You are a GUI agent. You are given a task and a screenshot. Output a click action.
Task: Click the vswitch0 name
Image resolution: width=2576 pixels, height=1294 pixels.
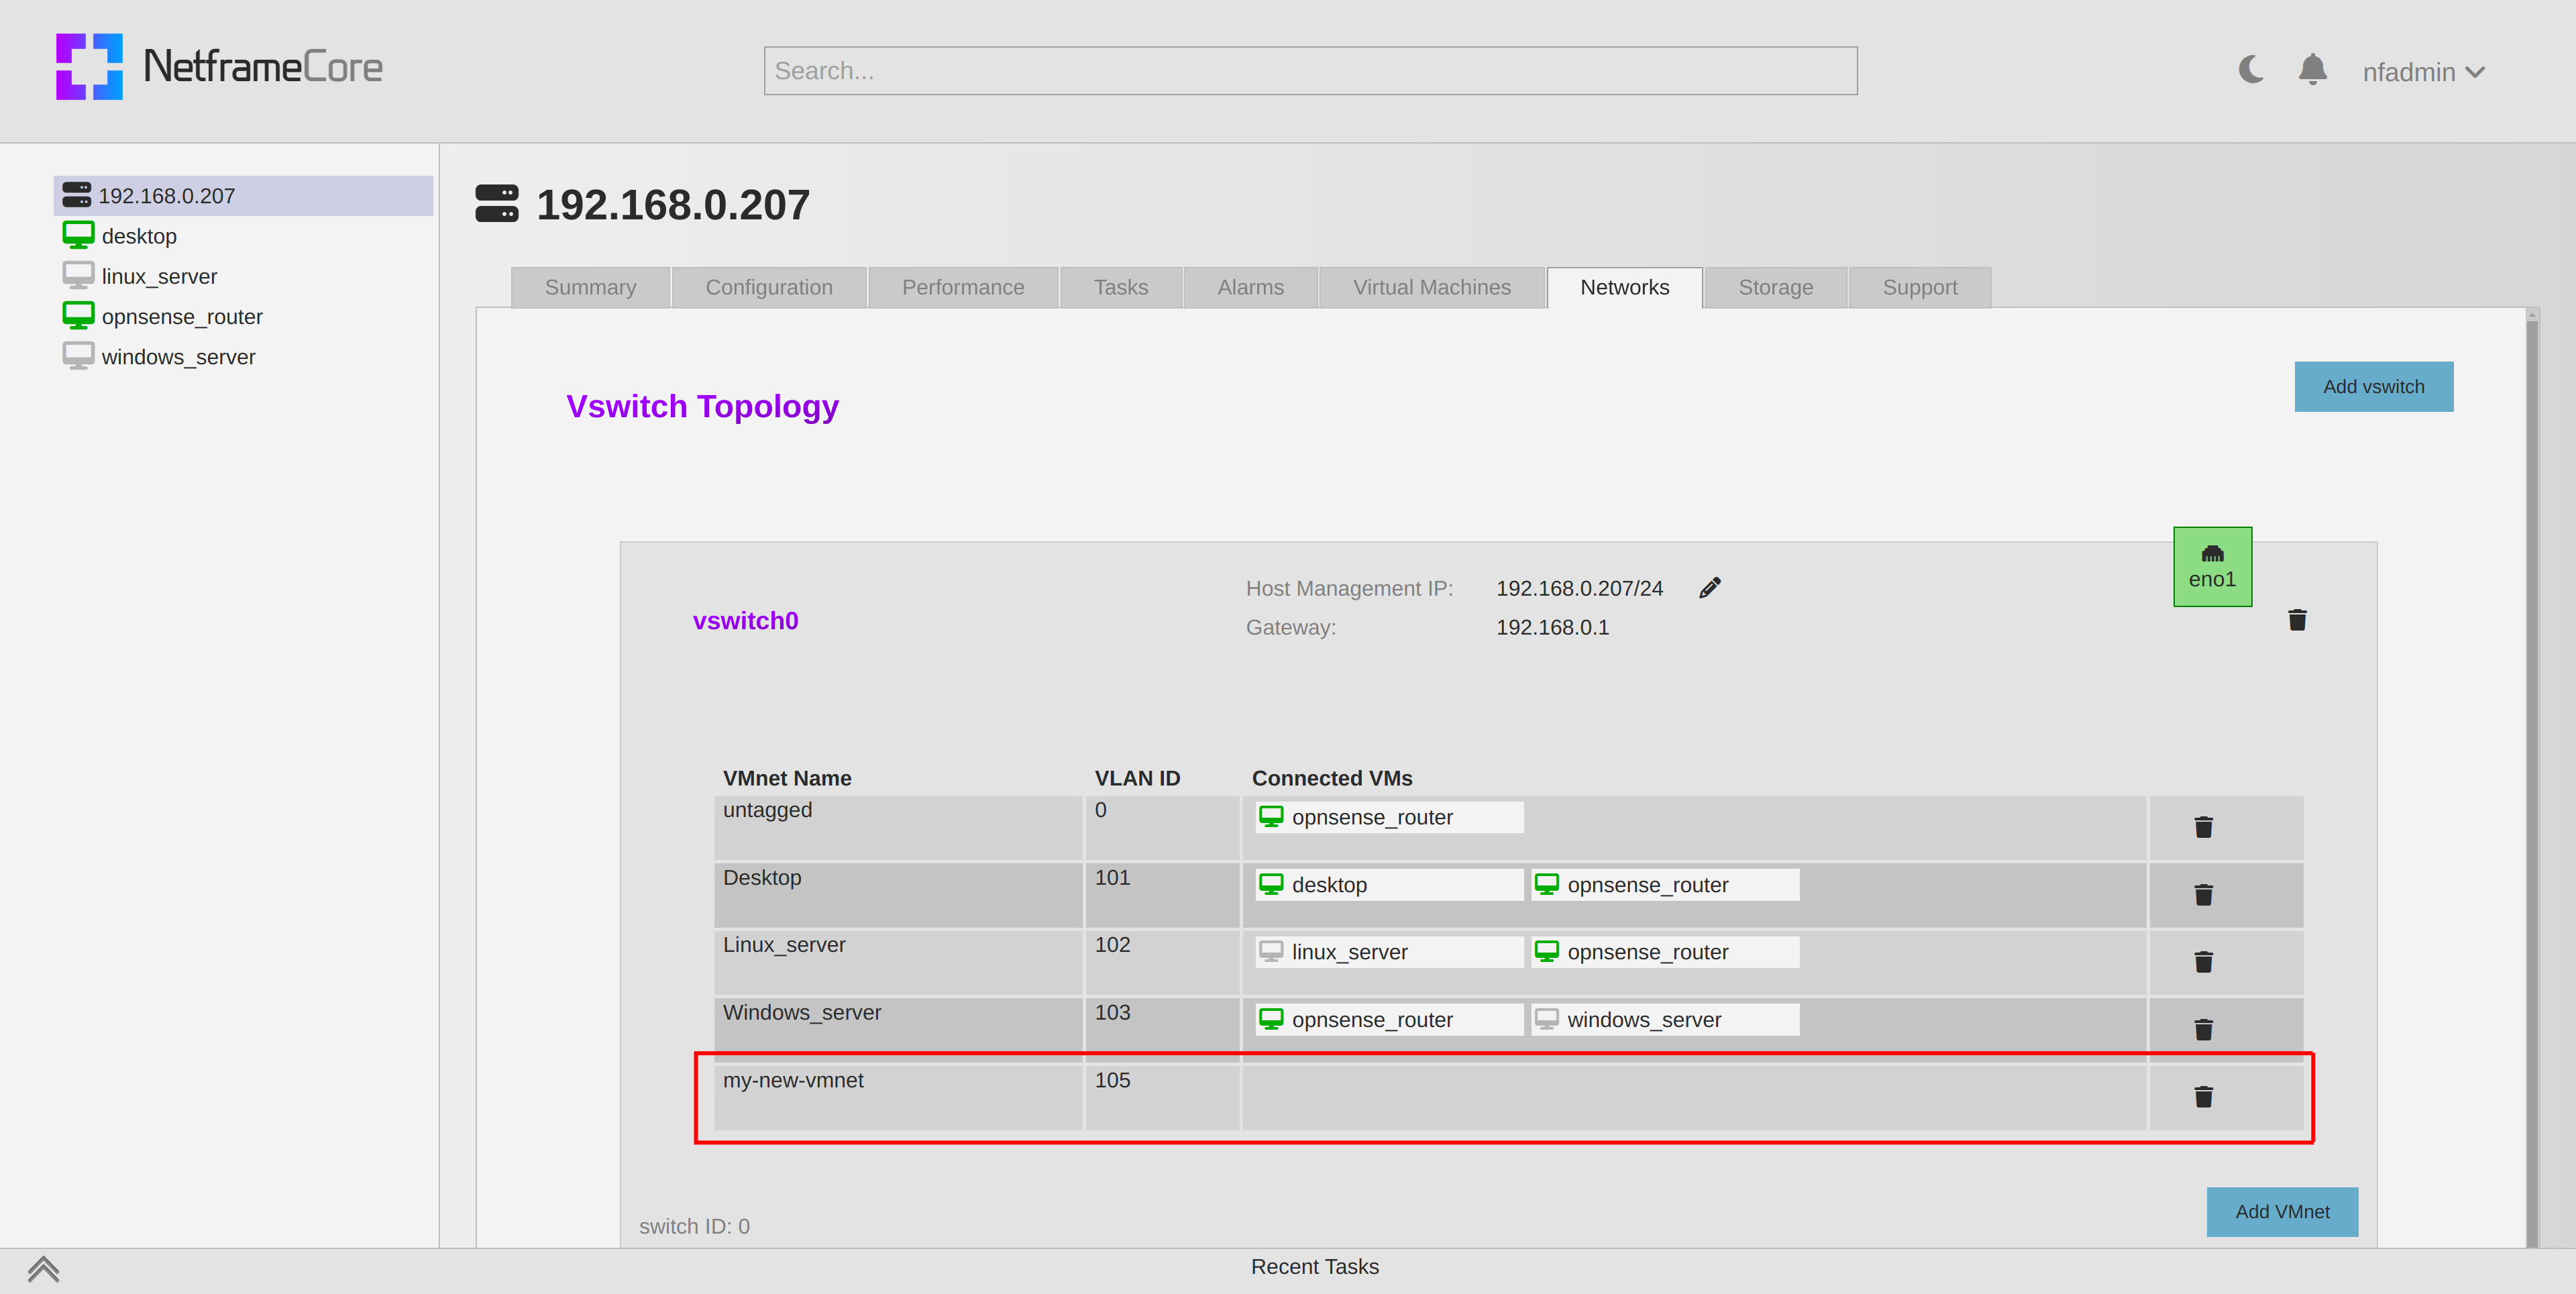pyautogui.click(x=745, y=621)
